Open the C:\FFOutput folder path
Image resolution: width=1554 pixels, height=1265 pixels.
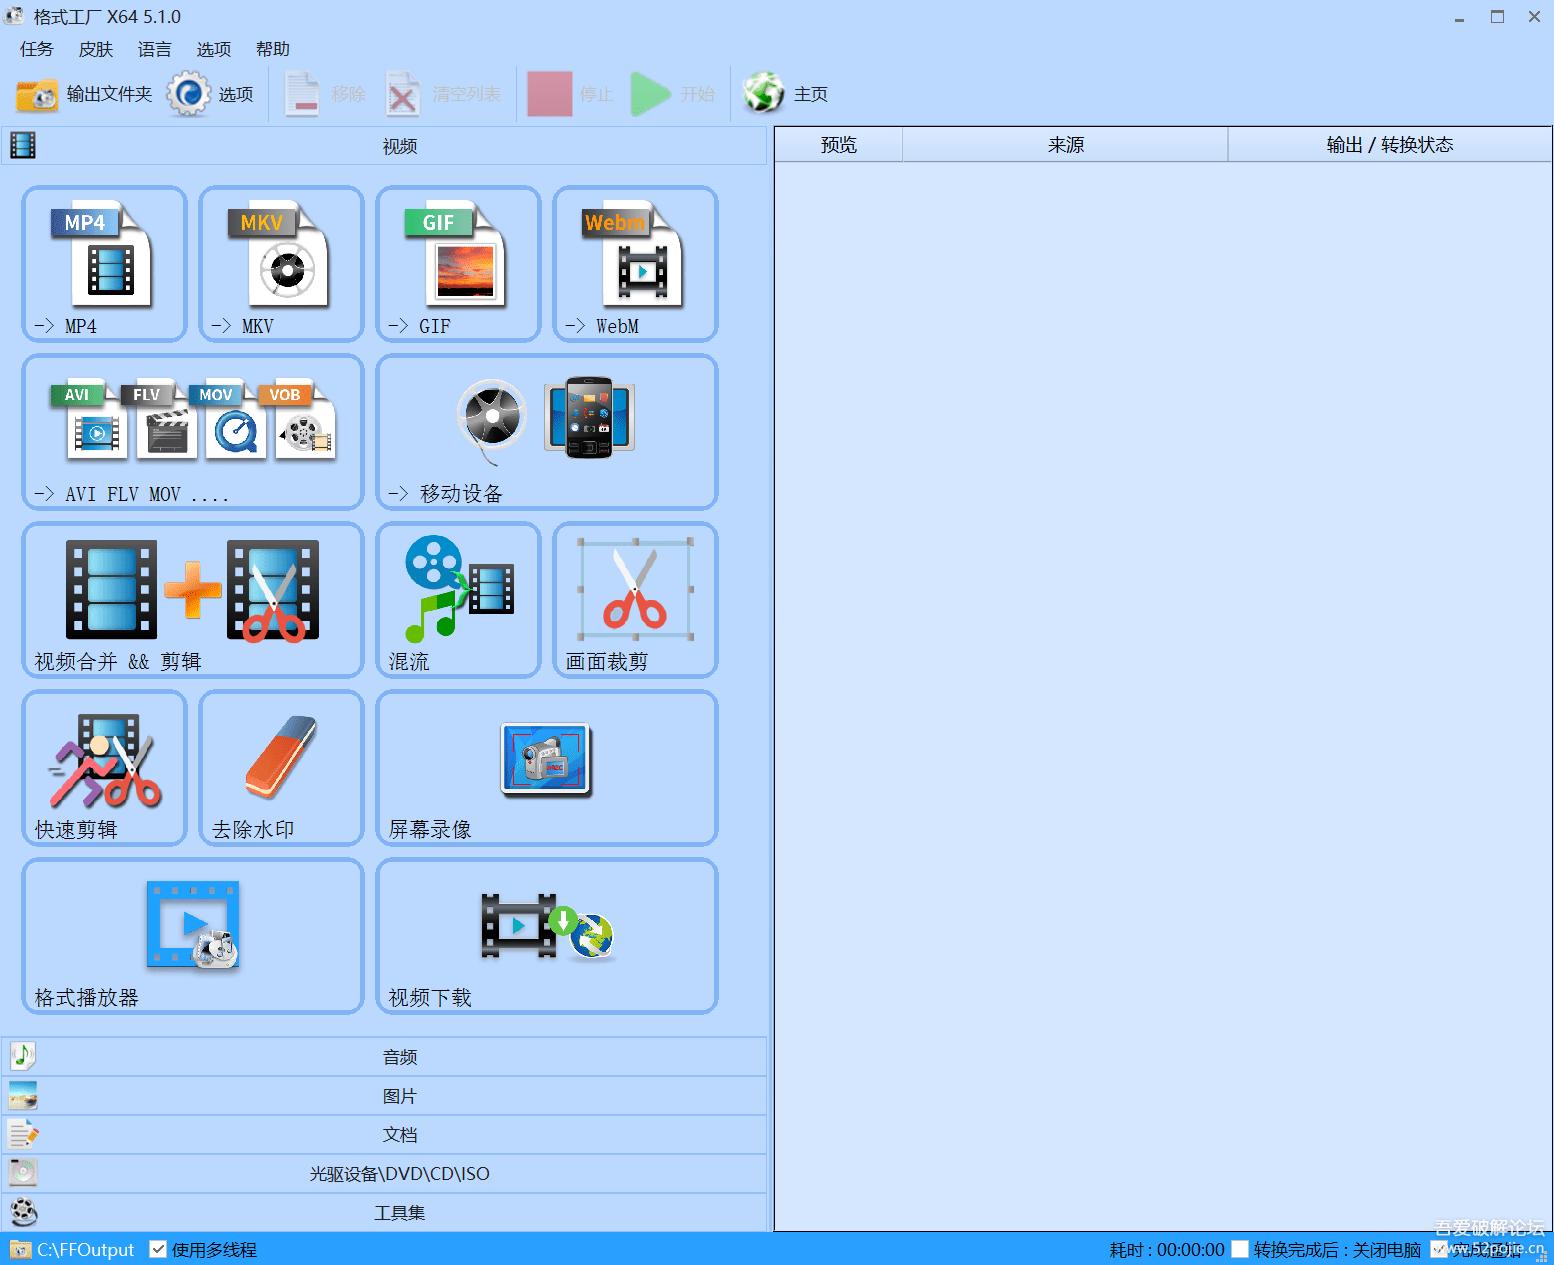pyautogui.click(x=85, y=1249)
